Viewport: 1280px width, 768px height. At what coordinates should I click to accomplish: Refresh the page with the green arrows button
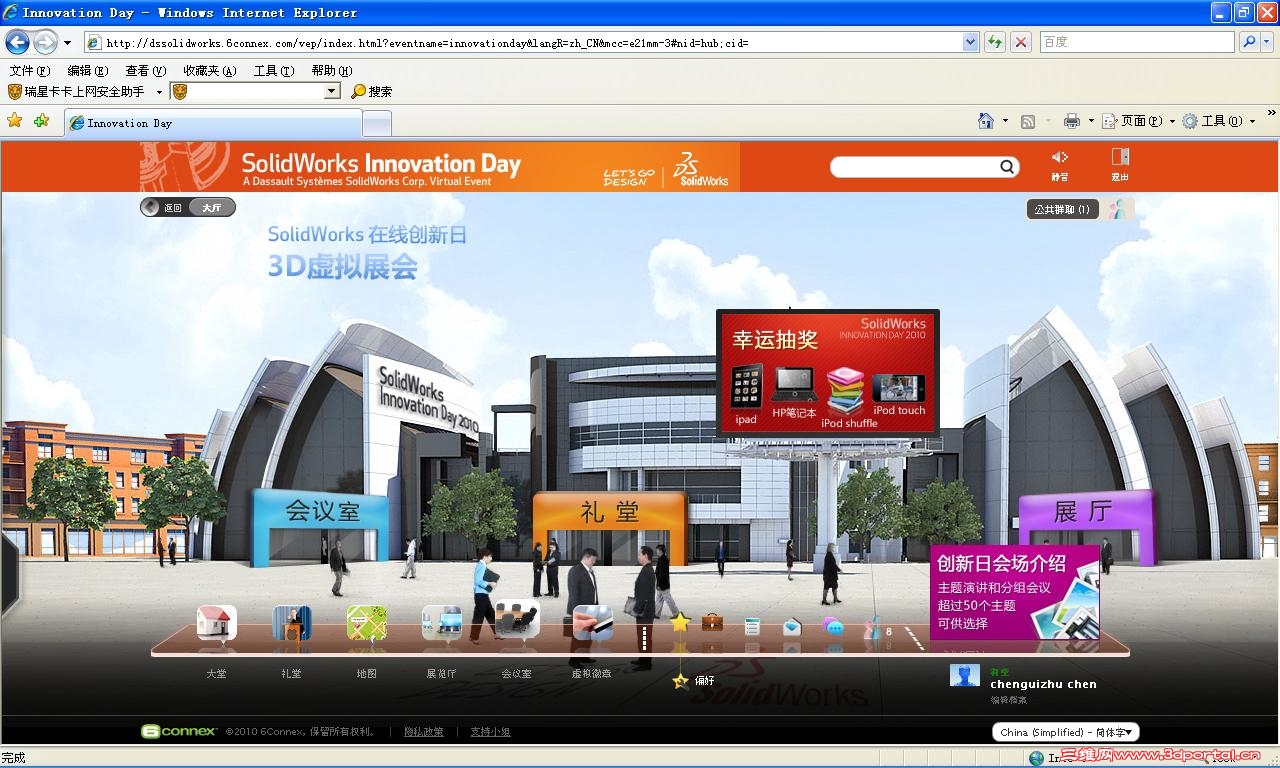(x=994, y=42)
